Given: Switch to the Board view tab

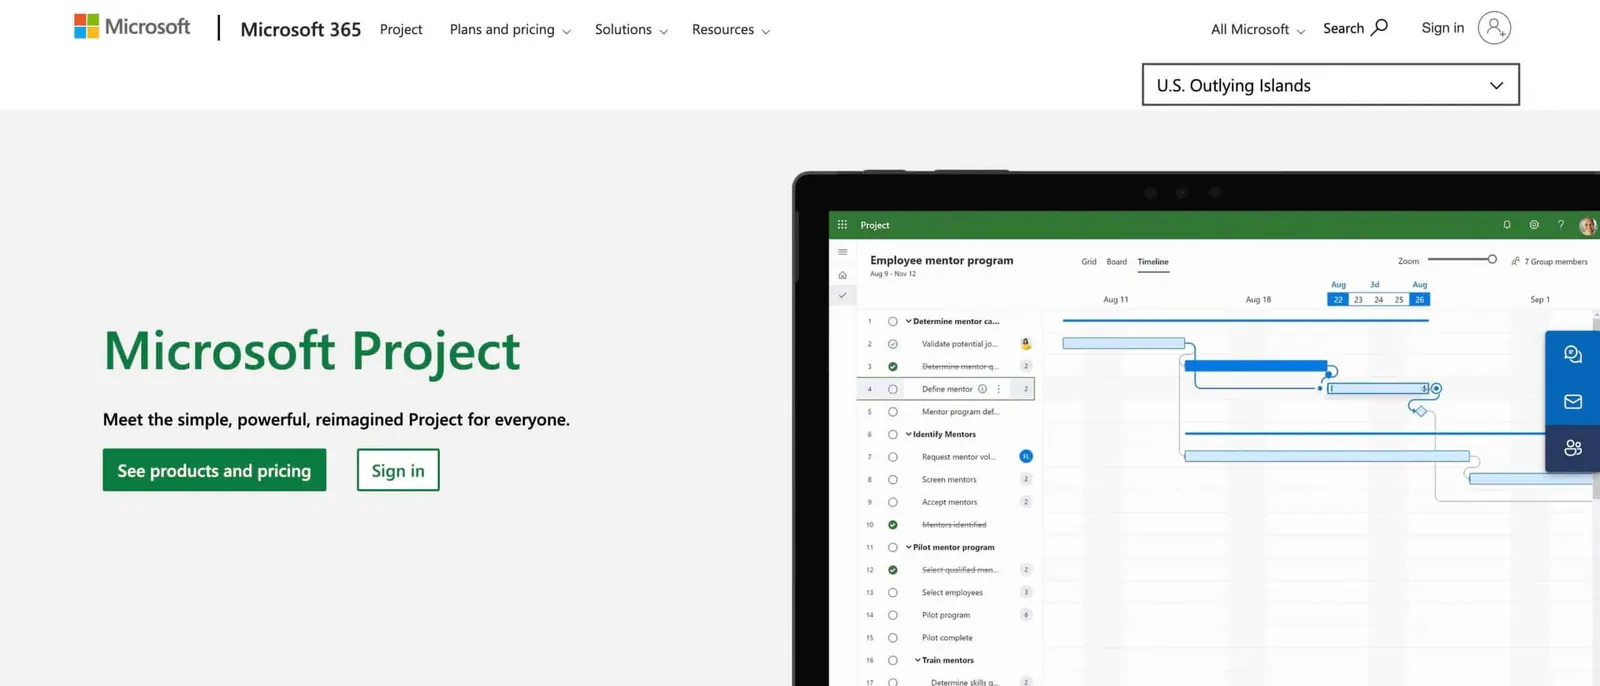Looking at the screenshot, I should [1117, 262].
